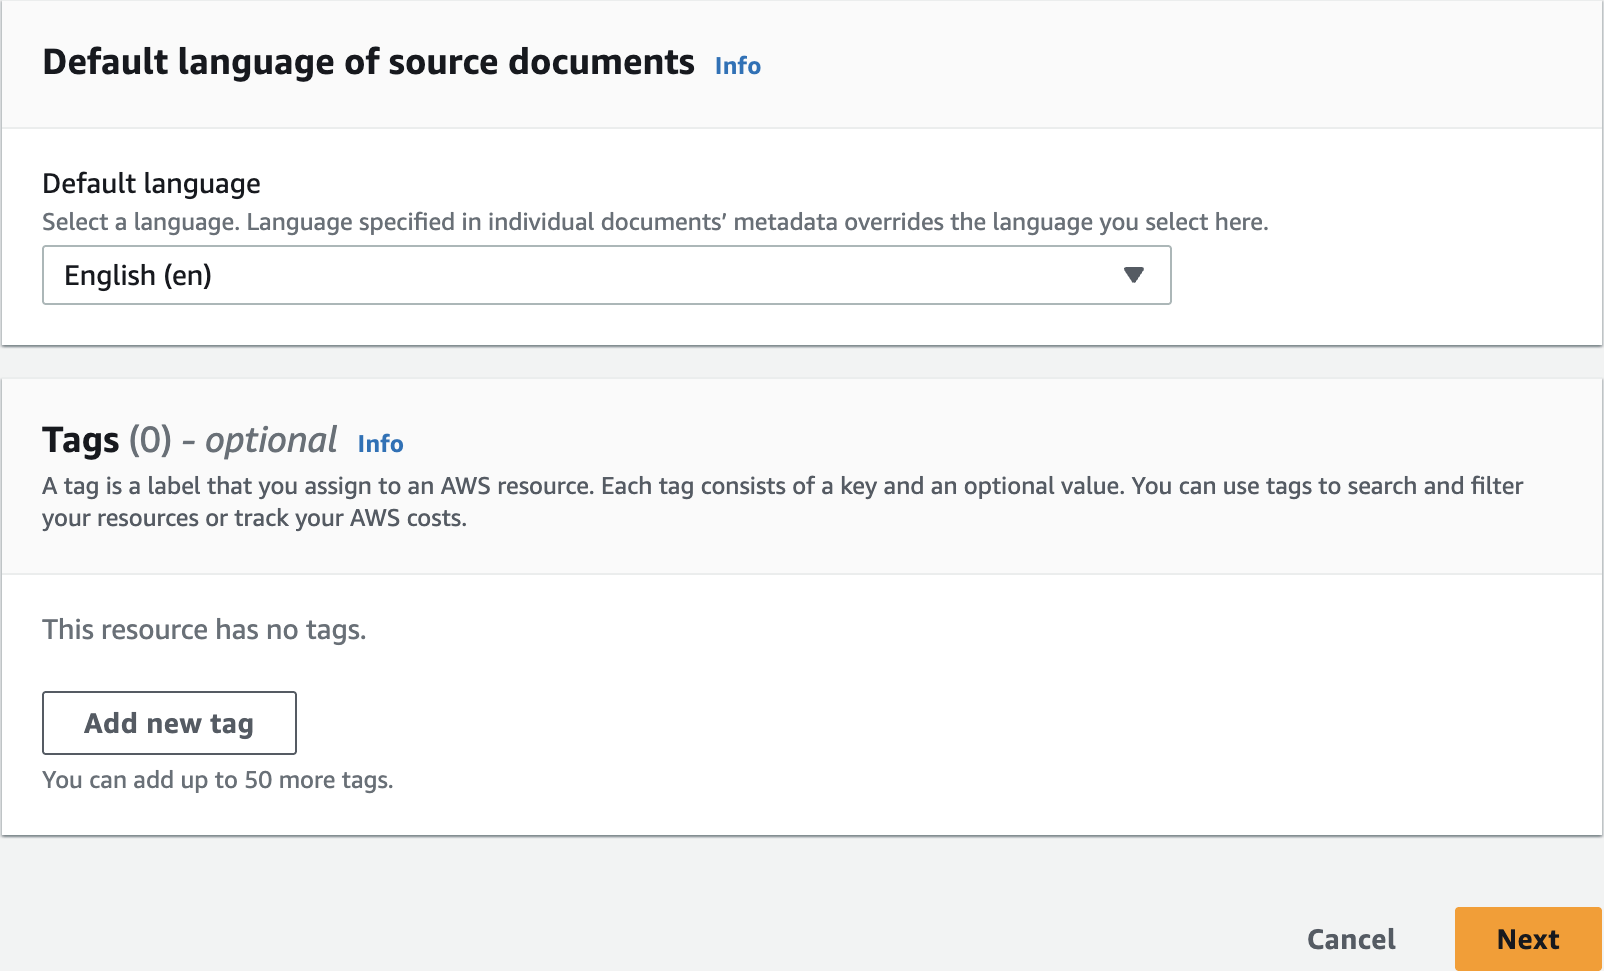This screenshot has height=971, width=1604.
Task: Select the English (en) language field
Action: pos(606,276)
